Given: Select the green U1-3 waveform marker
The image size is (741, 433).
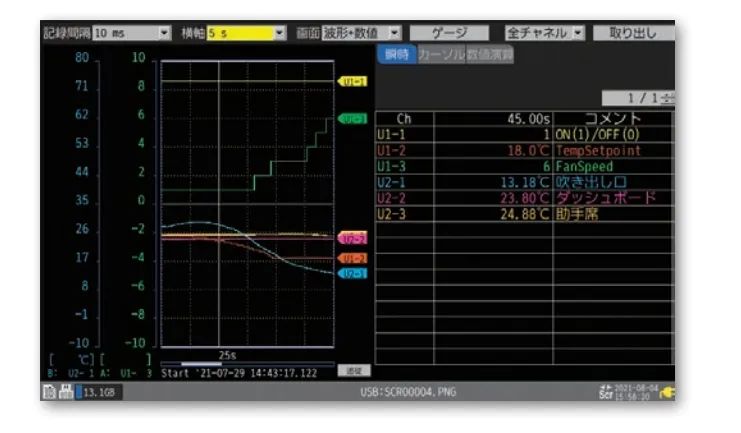Looking at the screenshot, I should 353,118.
